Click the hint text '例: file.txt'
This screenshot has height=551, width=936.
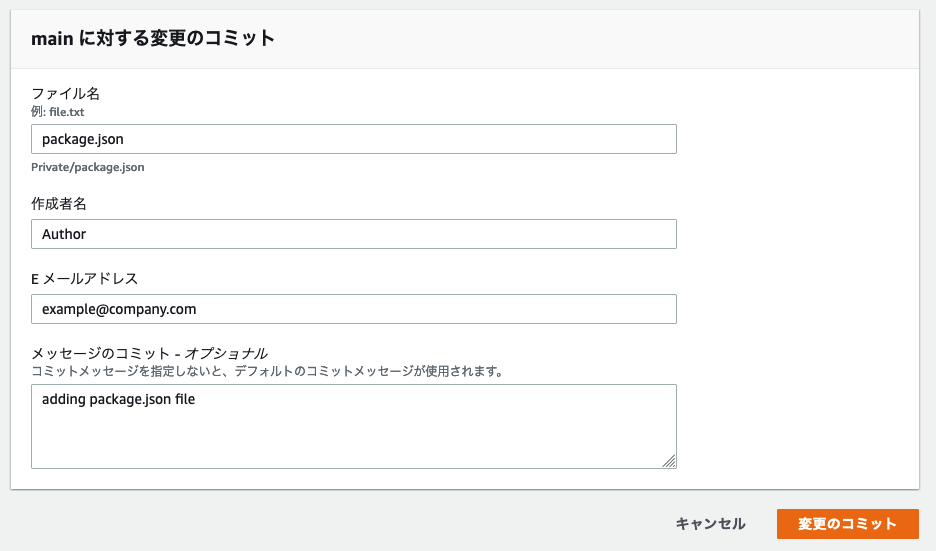[57, 112]
